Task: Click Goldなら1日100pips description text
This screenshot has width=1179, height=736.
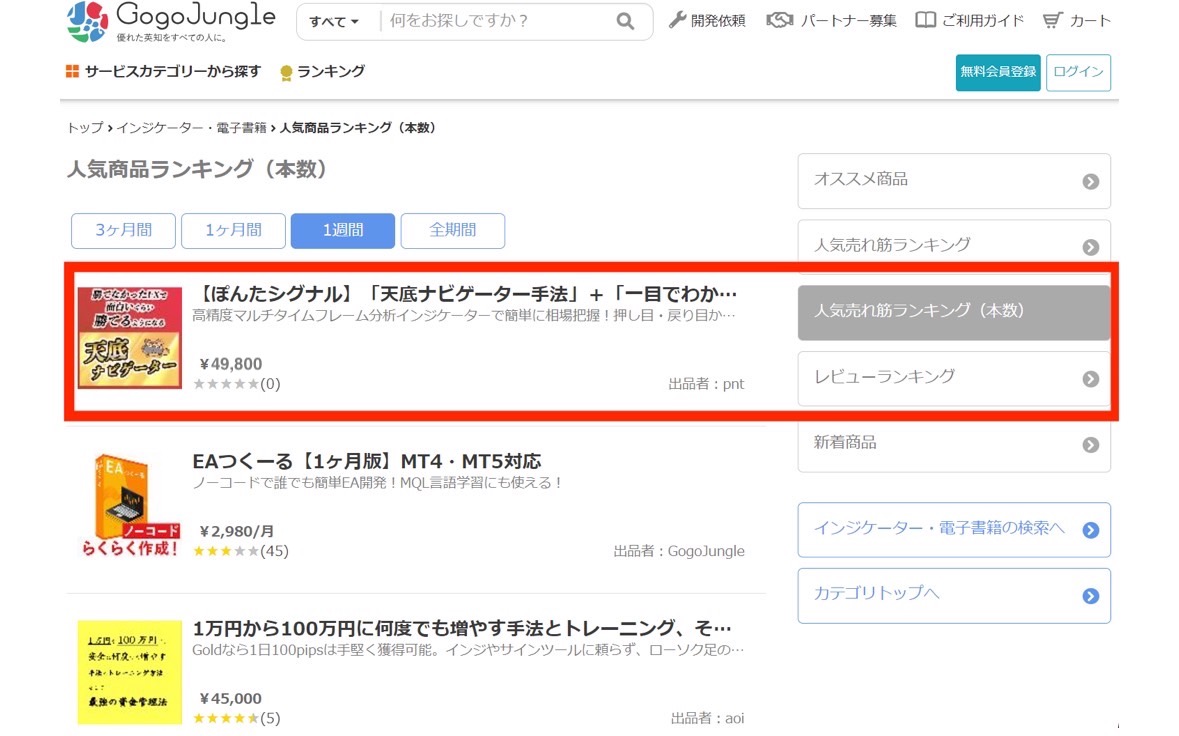Action: 468,650
